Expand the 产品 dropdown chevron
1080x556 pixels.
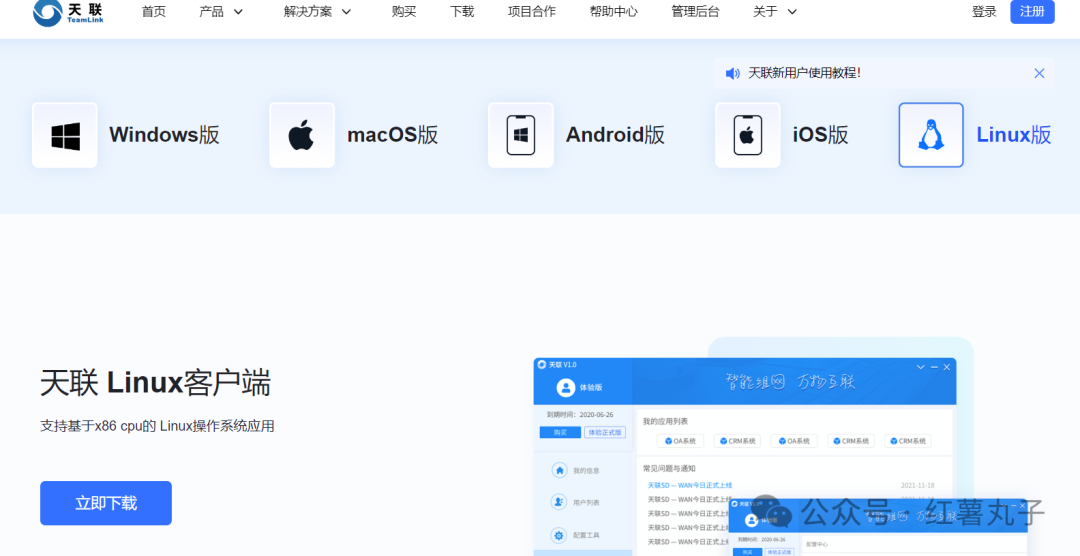(238, 12)
